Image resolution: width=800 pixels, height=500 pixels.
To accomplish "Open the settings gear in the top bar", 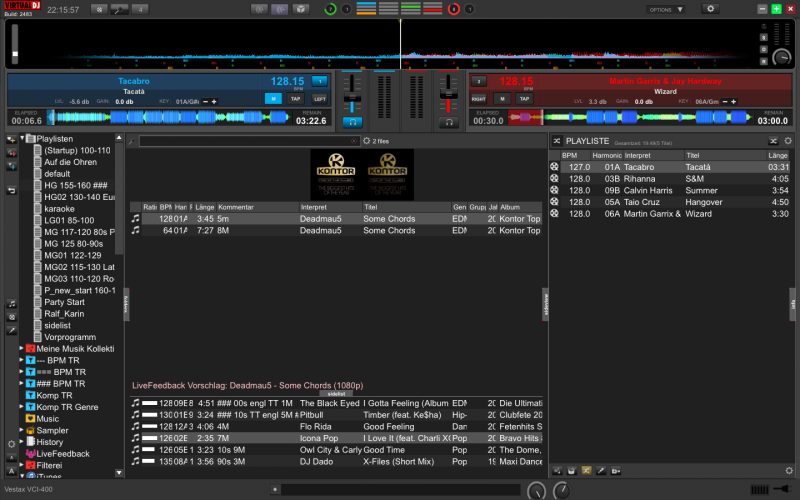I will (x=711, y=9).
